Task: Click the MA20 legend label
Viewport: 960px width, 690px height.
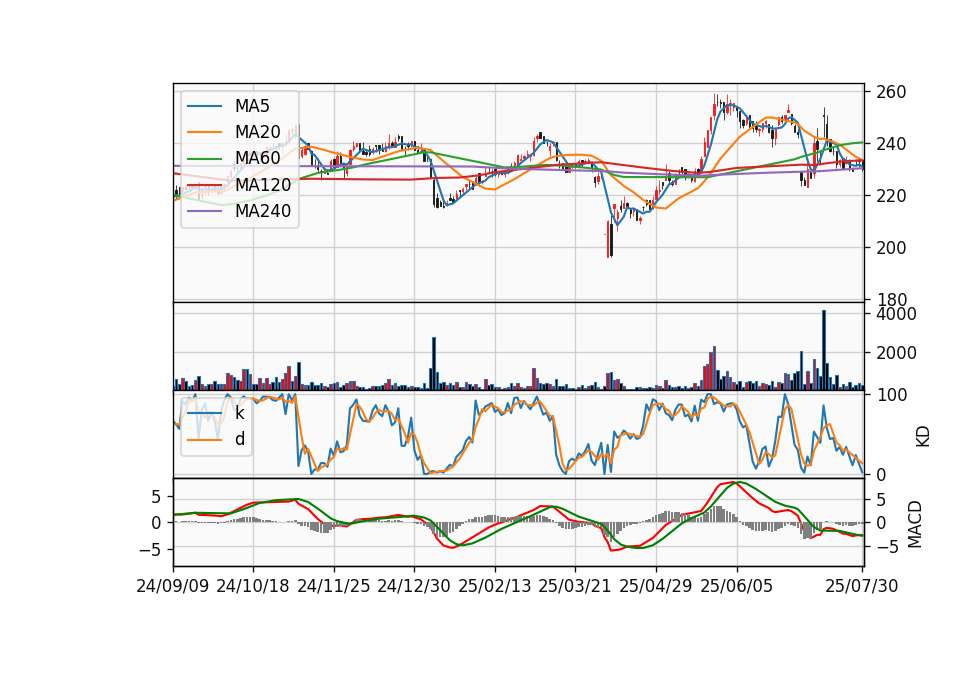Action: click(257, 132)
